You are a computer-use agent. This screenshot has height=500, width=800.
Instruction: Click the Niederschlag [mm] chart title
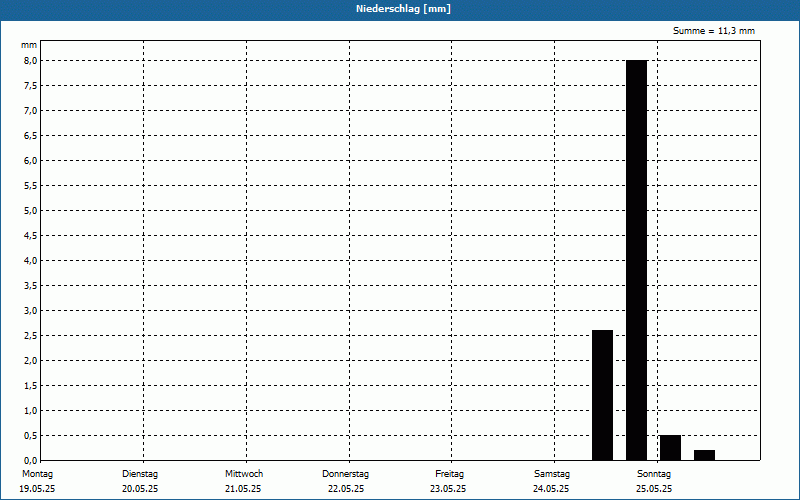403,9
